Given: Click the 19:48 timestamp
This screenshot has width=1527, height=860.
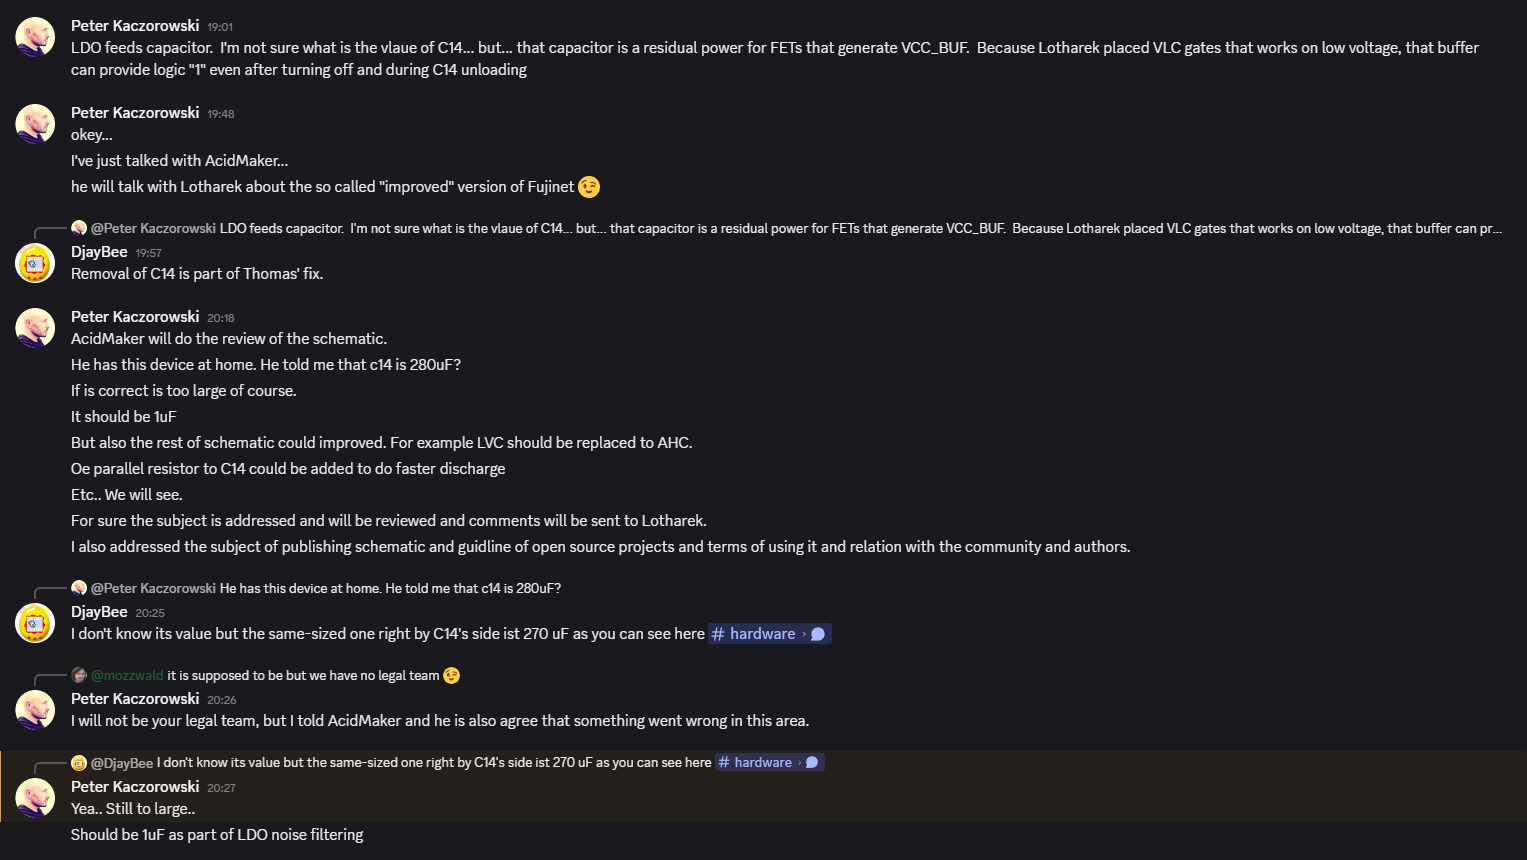Looking at the screenshot, I should click(221, 114).
